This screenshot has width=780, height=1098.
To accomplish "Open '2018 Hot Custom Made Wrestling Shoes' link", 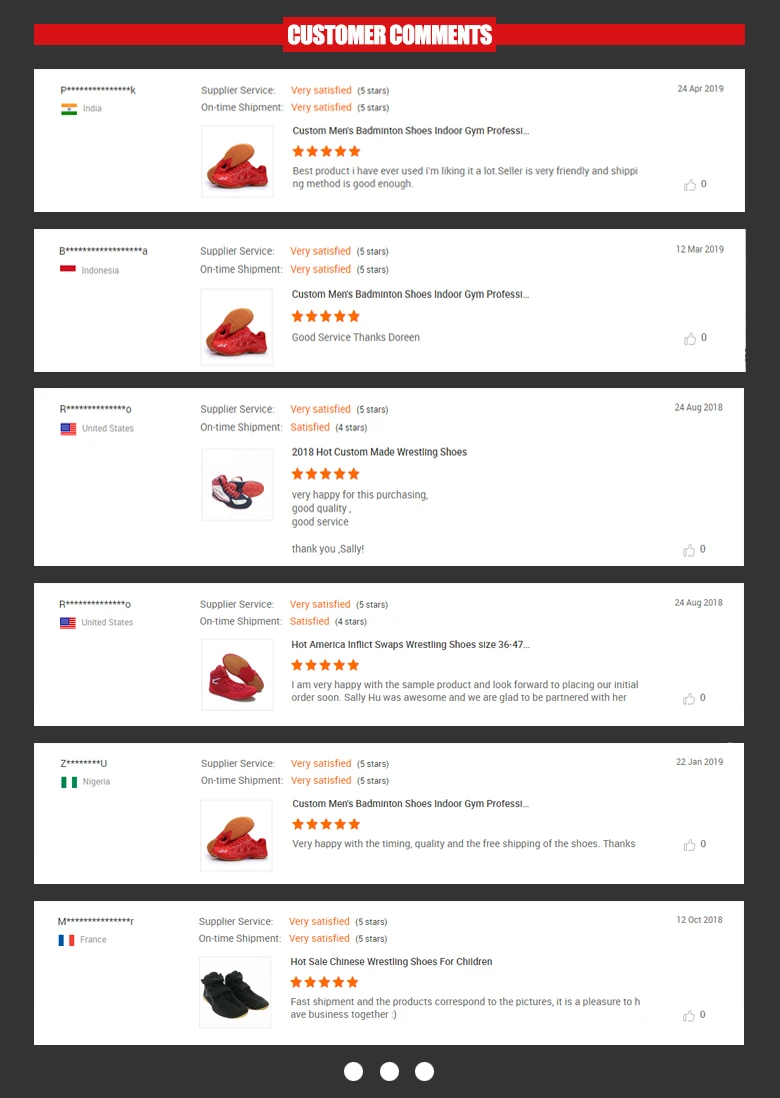I will (379, 452).
